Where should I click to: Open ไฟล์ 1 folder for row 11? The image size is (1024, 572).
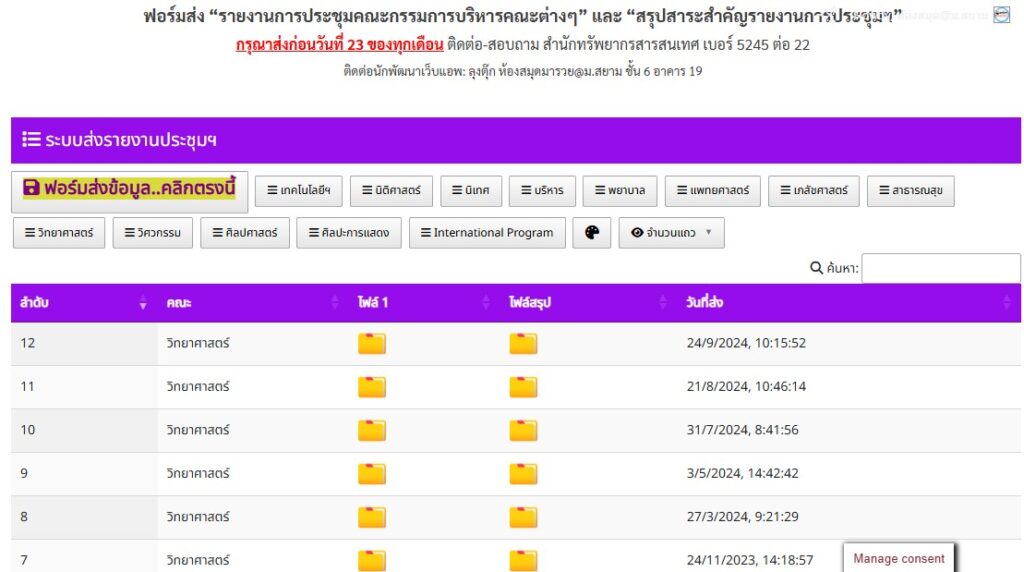tap(372, 387)
